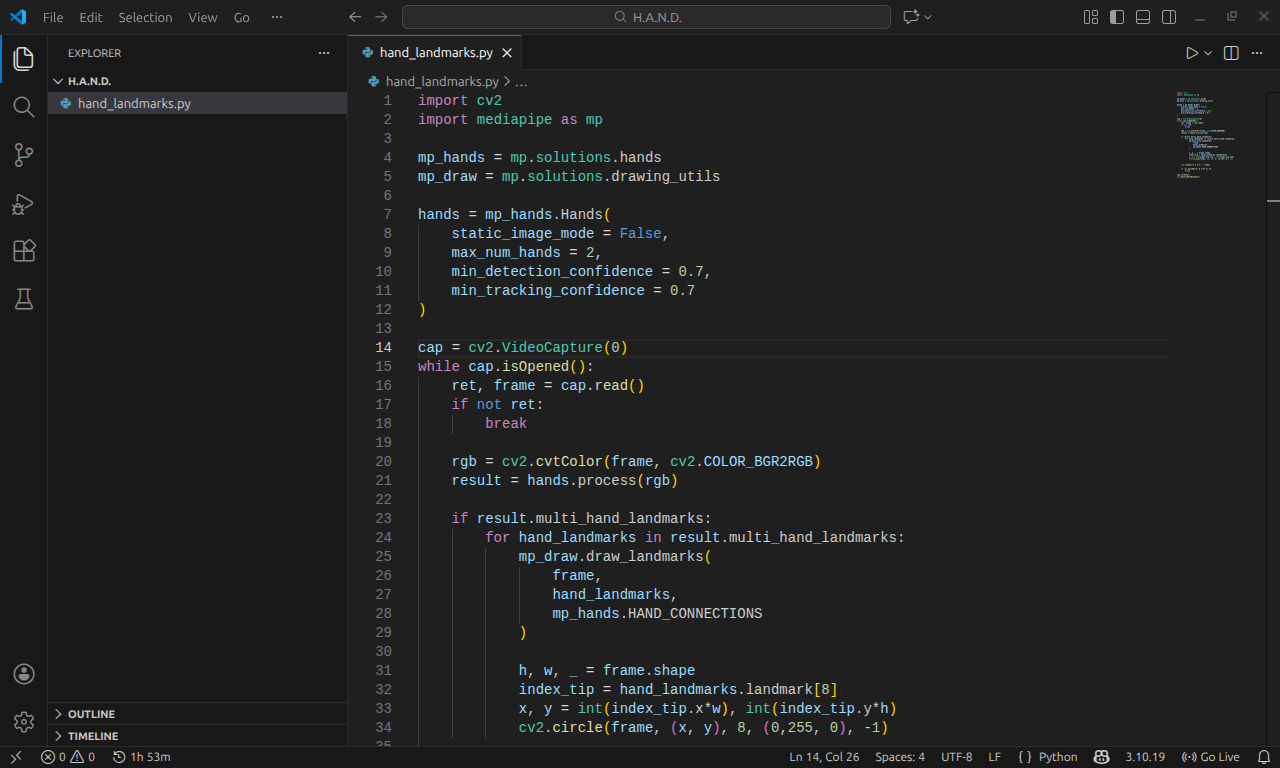The width and height of the screenshot is (1280, 768).
Task: Expand the Outline section
Action: [x=91, y=714]
